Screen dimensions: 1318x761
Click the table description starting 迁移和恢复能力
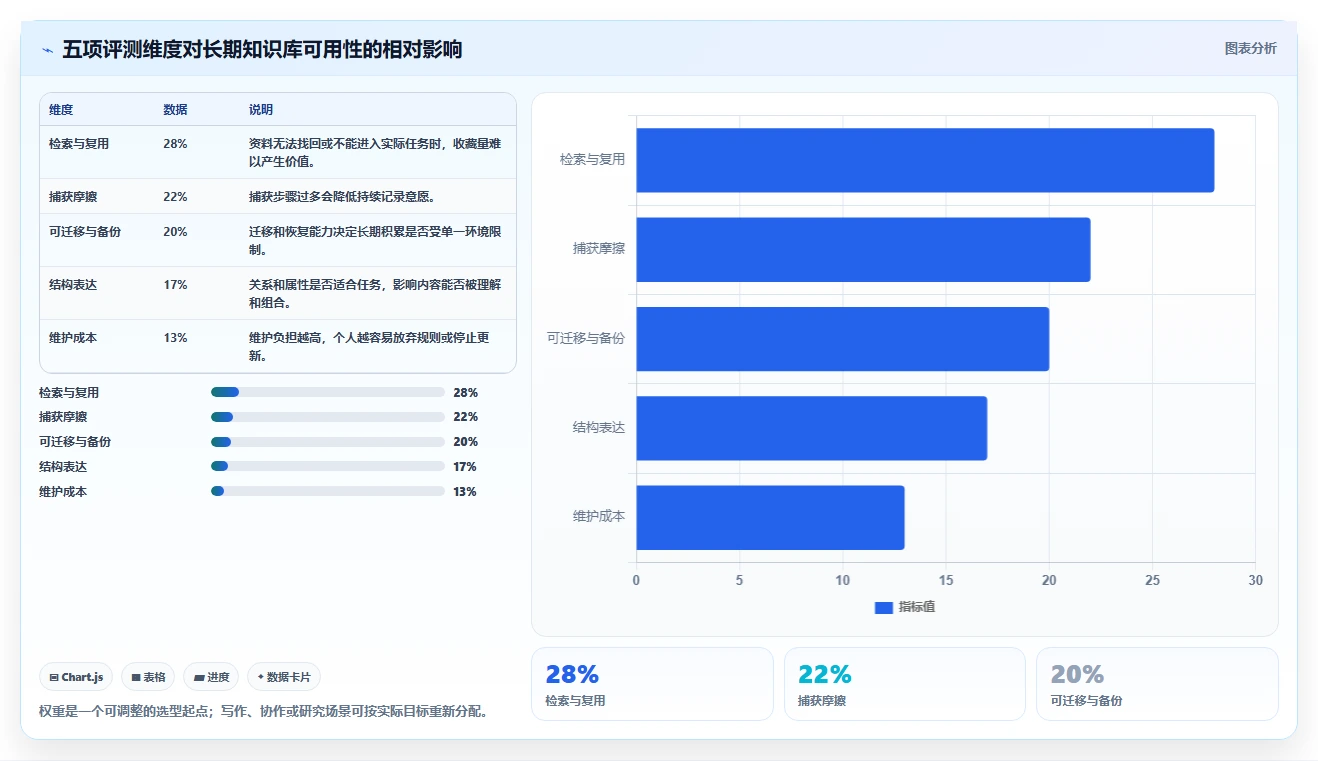376,241
